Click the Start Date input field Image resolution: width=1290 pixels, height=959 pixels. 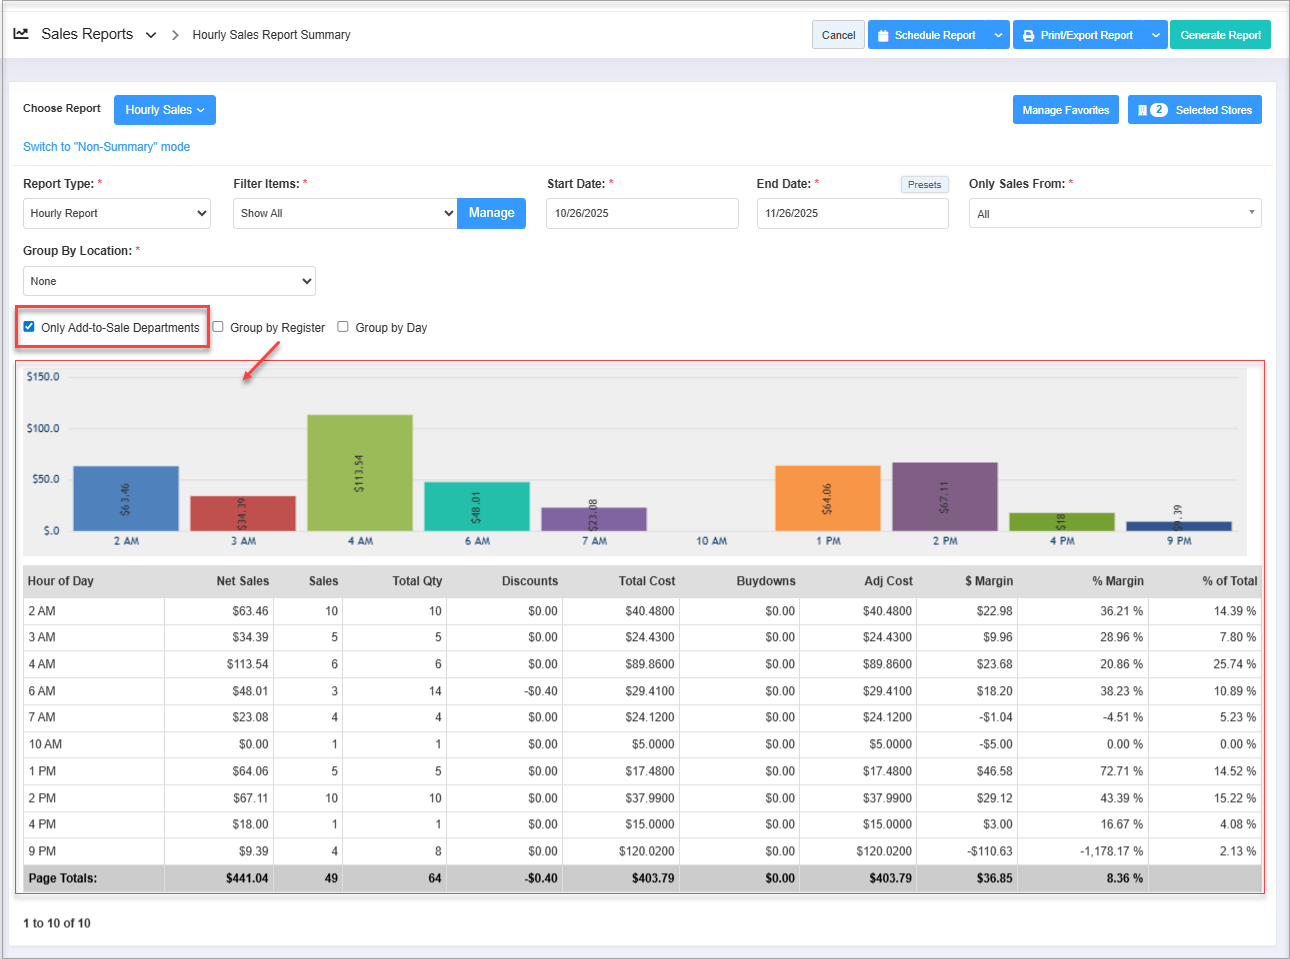[642, 213]
